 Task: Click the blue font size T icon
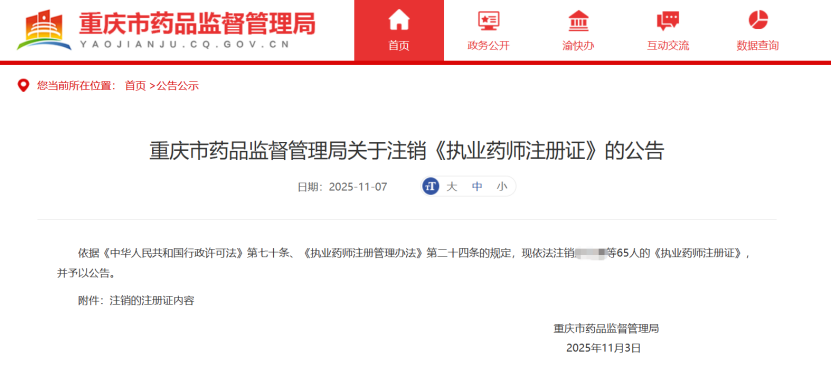431,187
